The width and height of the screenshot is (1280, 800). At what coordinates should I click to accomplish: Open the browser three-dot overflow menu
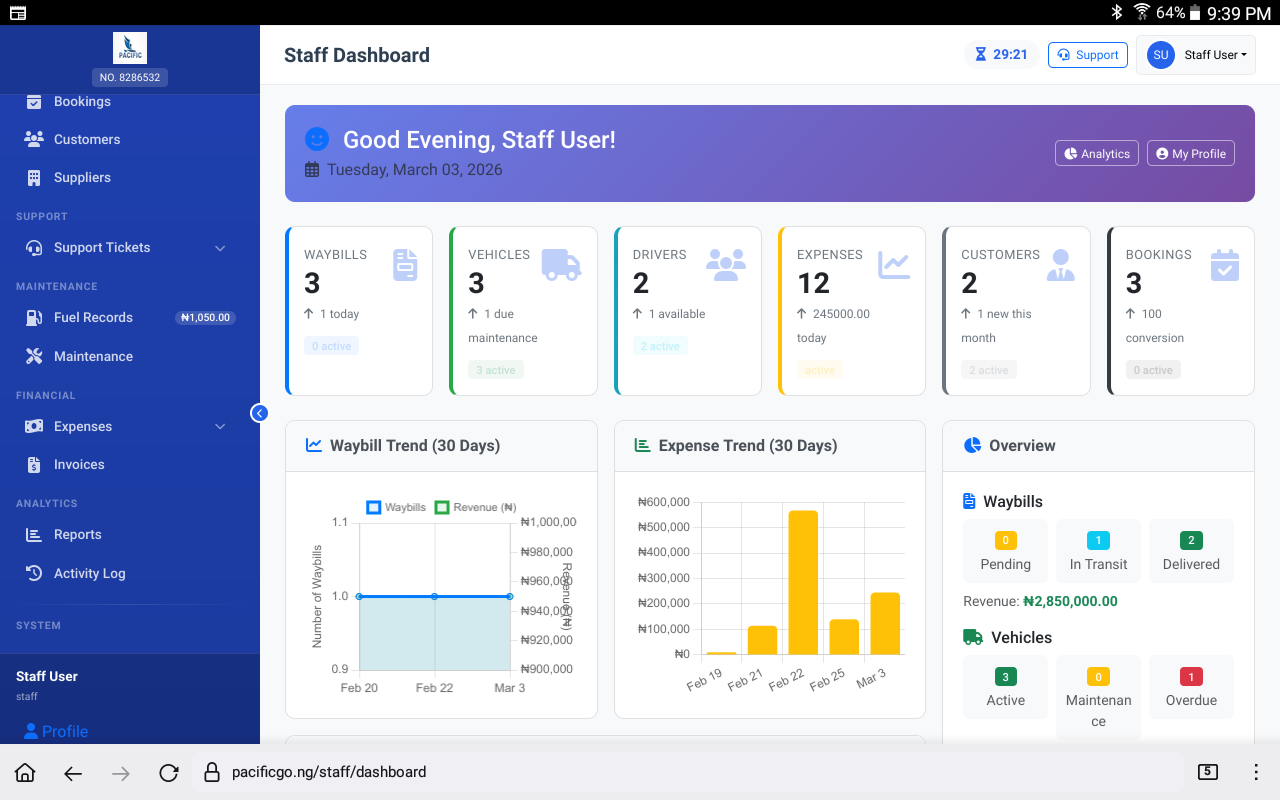point(1256,772)
